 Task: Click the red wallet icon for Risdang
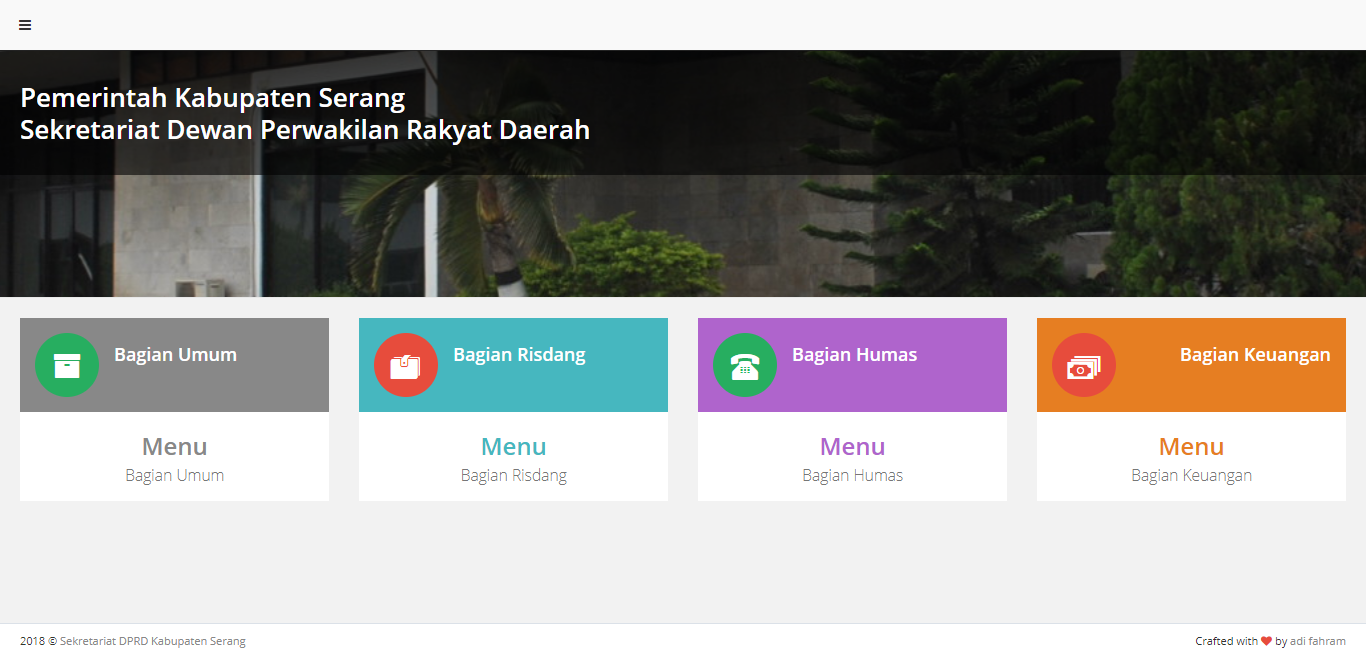(406, 365)
